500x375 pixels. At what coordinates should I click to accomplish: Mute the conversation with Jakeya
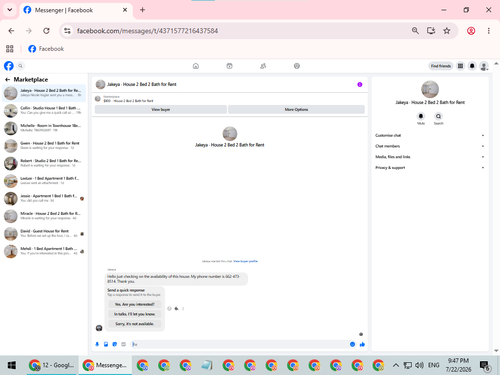tap(421, 116)
